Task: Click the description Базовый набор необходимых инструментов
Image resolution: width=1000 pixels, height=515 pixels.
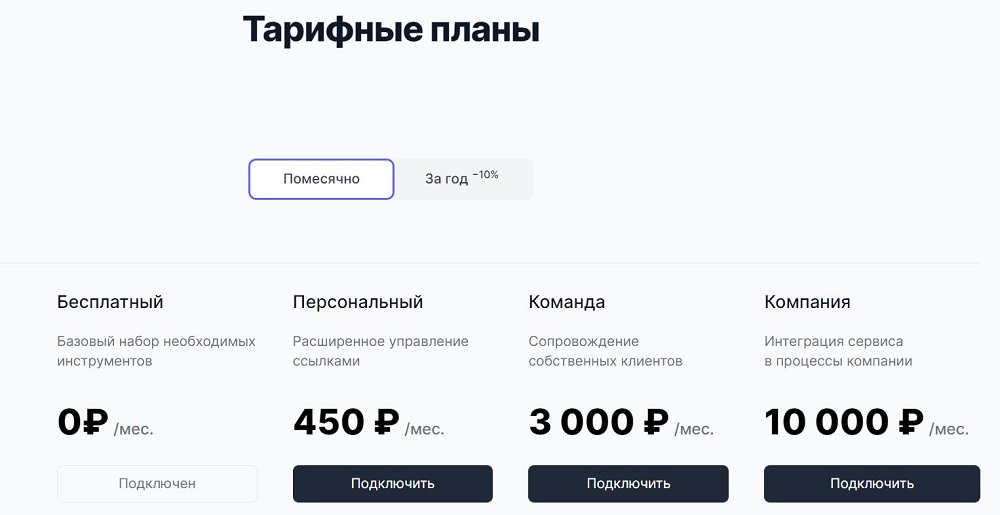Action: 156,351
